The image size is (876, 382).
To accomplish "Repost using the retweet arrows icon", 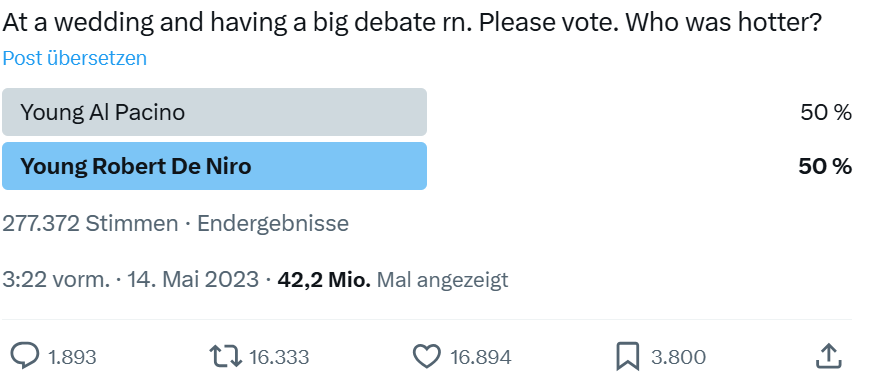I will coord(226,356).
